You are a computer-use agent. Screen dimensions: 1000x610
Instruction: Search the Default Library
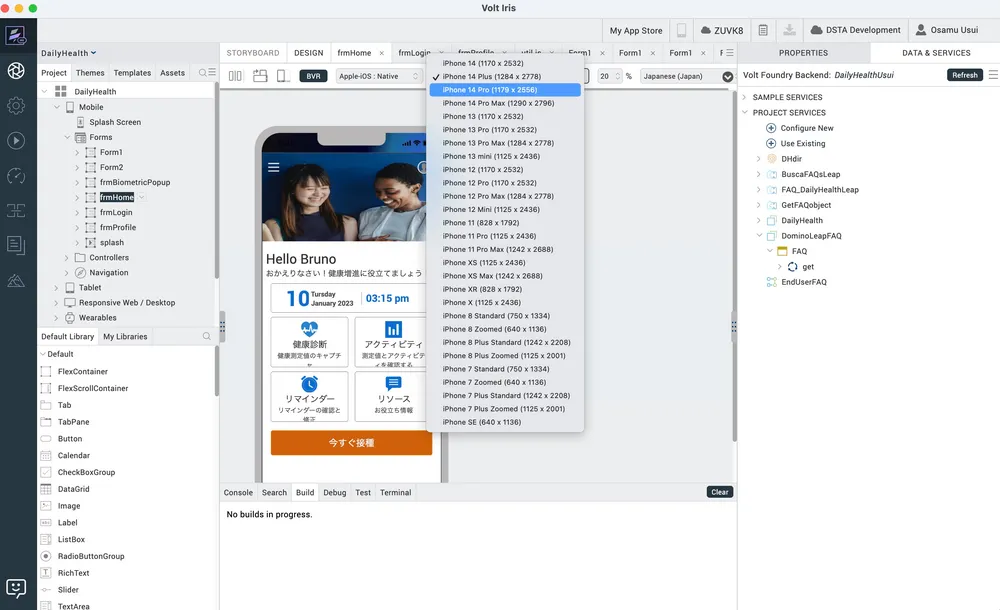point(206,336)
